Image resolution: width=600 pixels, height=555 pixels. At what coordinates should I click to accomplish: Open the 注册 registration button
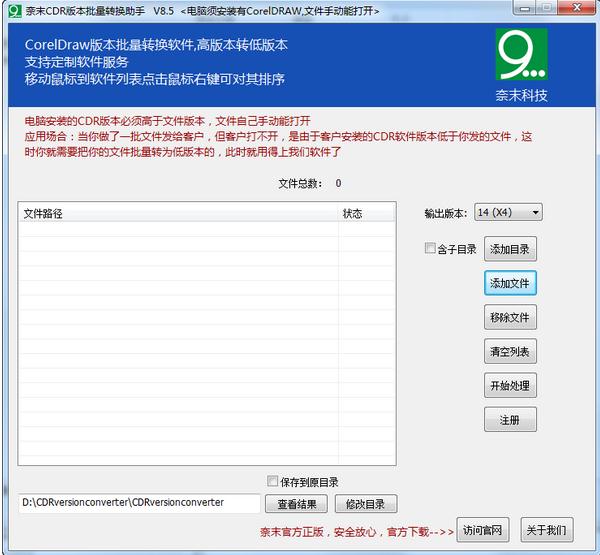point(510,420)
